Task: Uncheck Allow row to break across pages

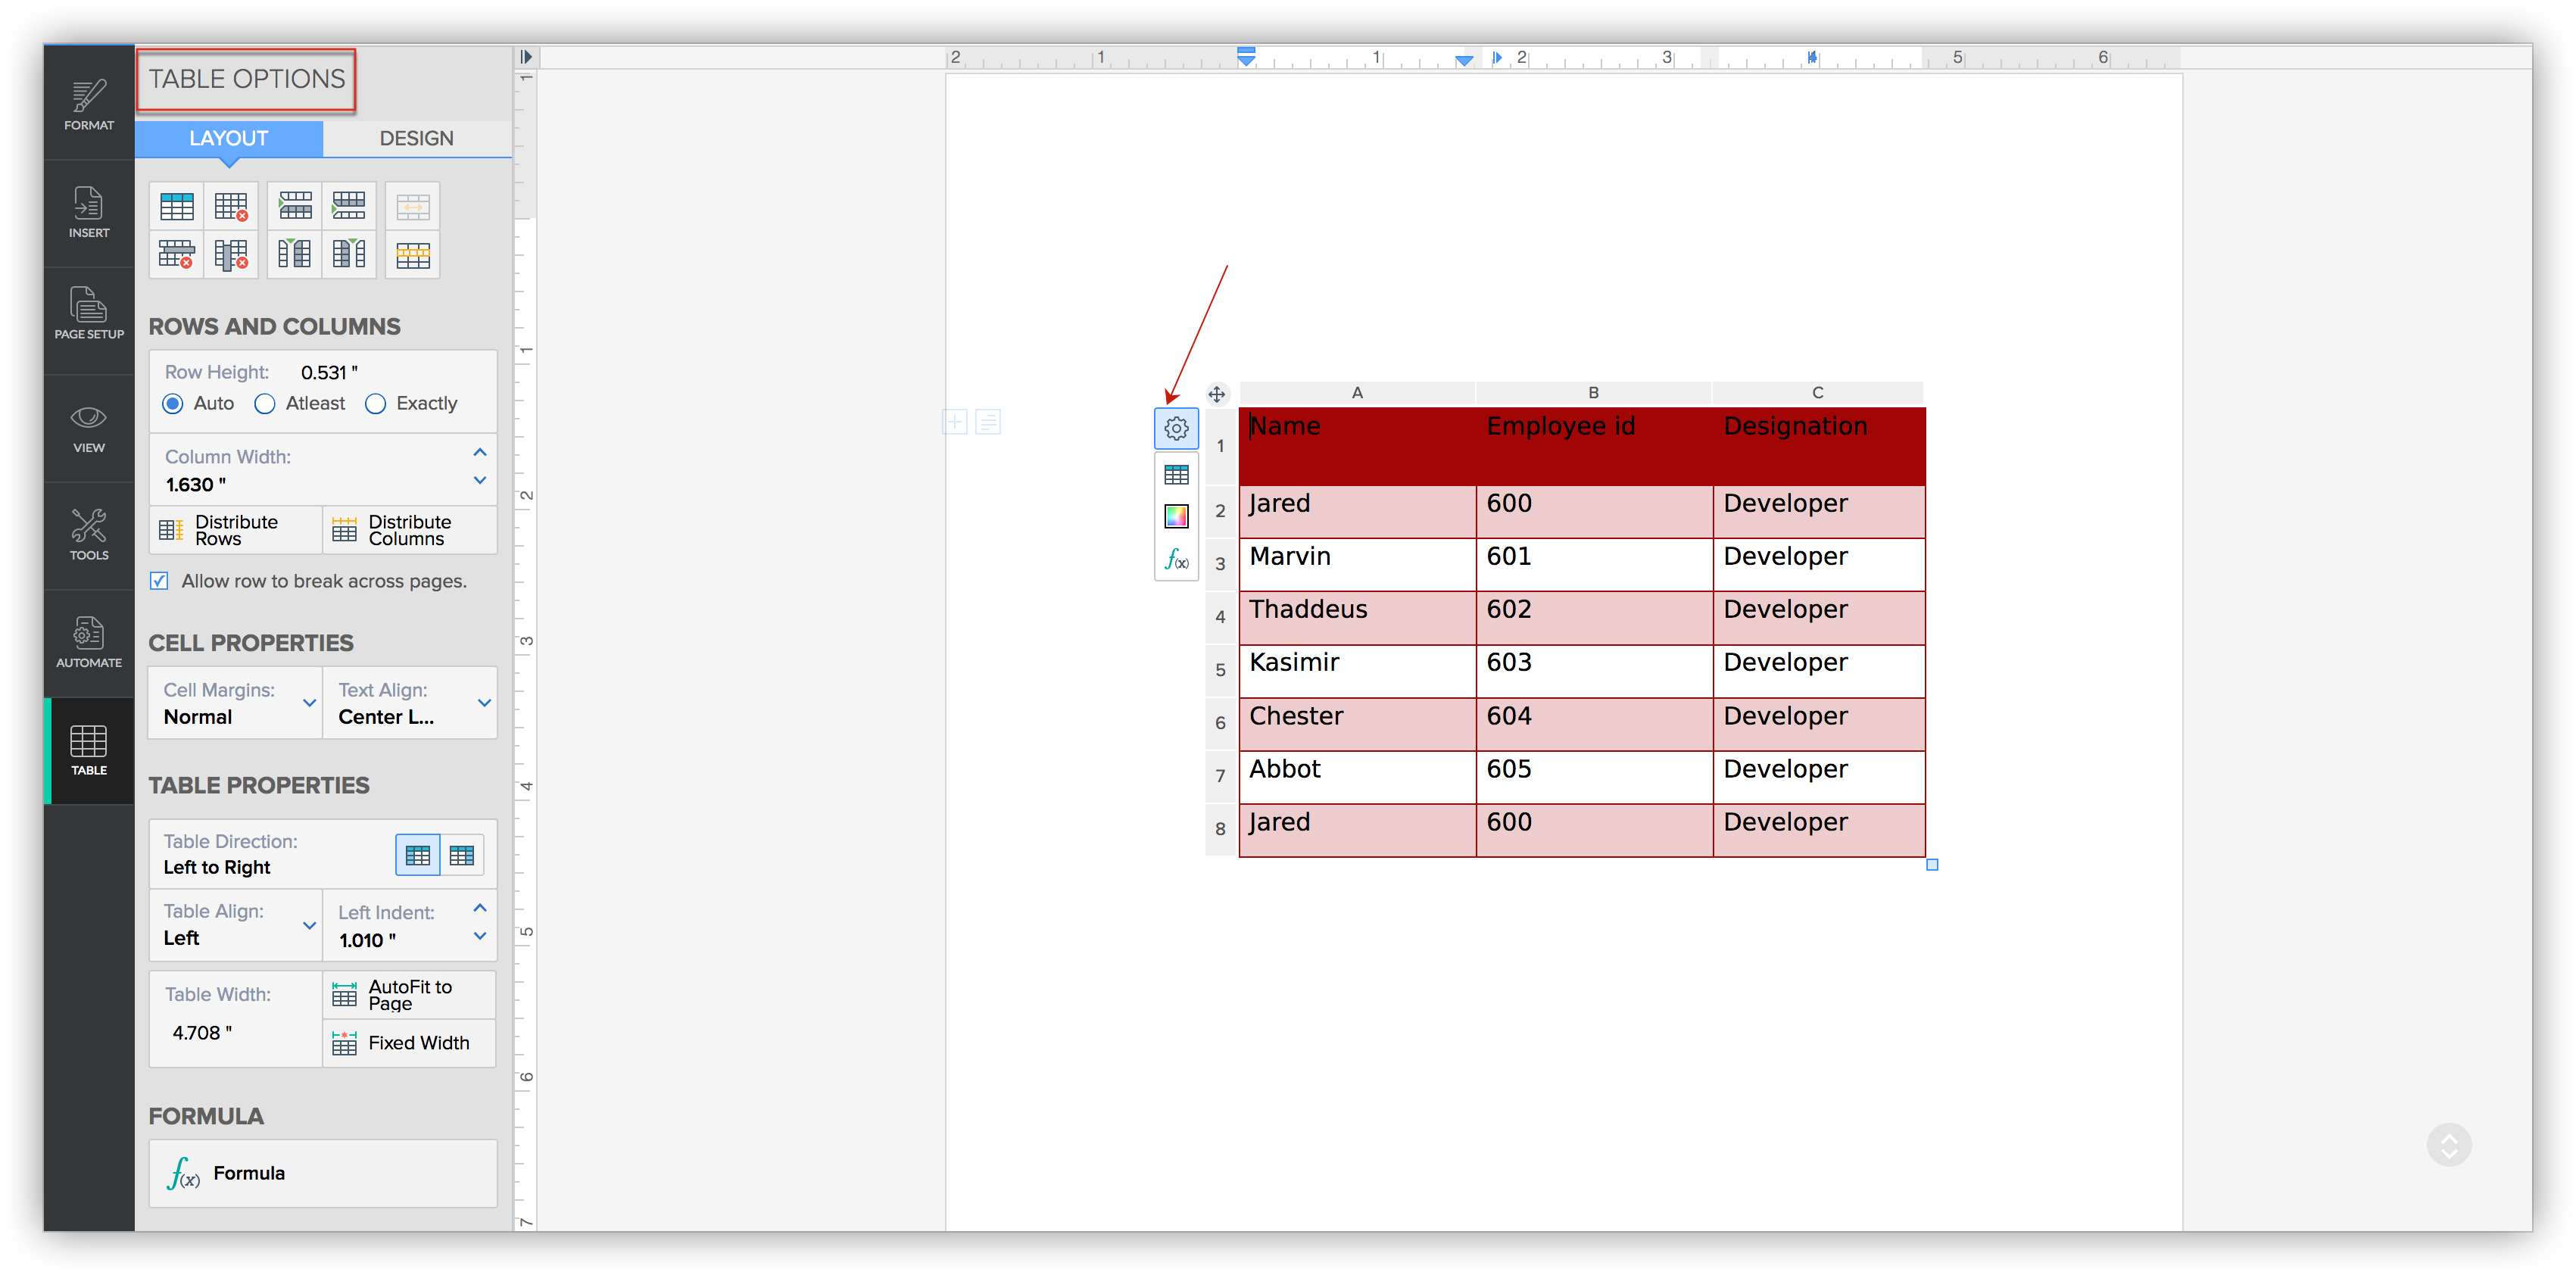Action: (x=159, y=581)
